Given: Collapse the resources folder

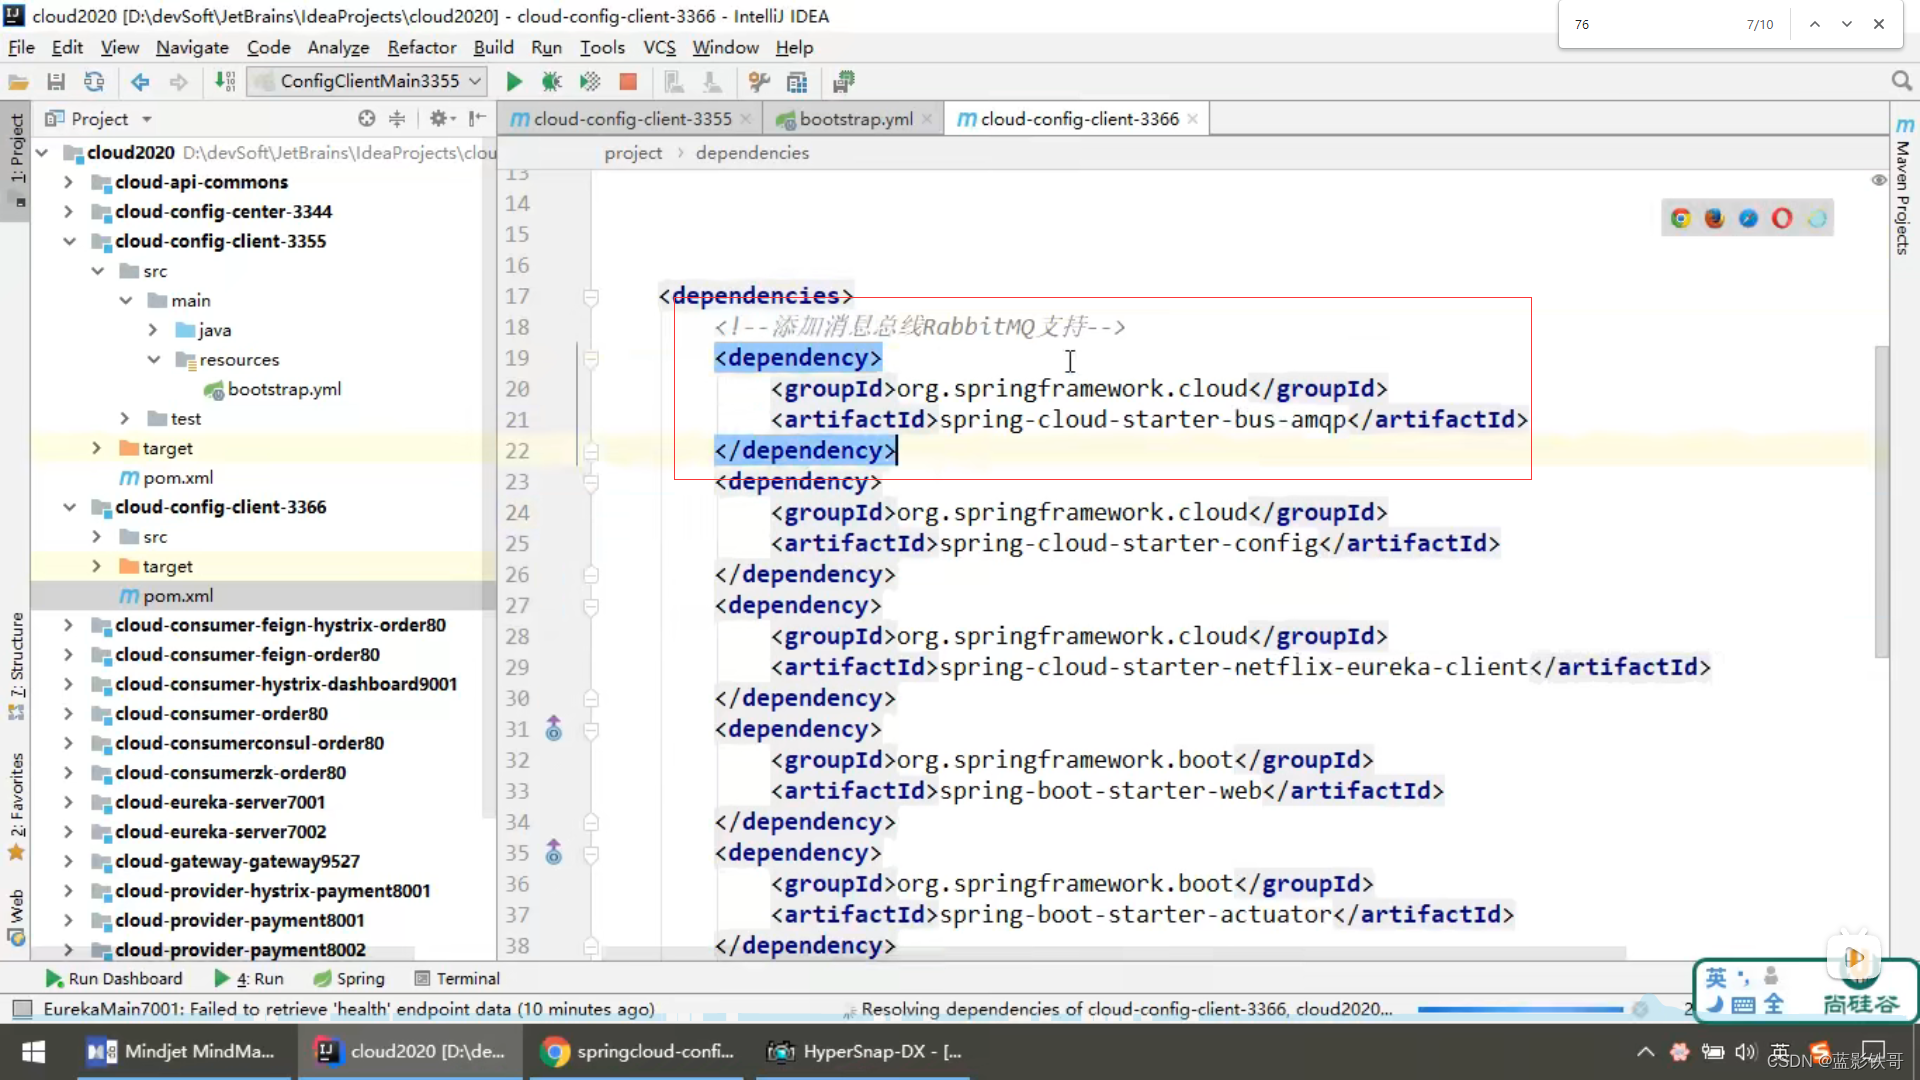Looking at the screenshot, I should pos(153,360).
